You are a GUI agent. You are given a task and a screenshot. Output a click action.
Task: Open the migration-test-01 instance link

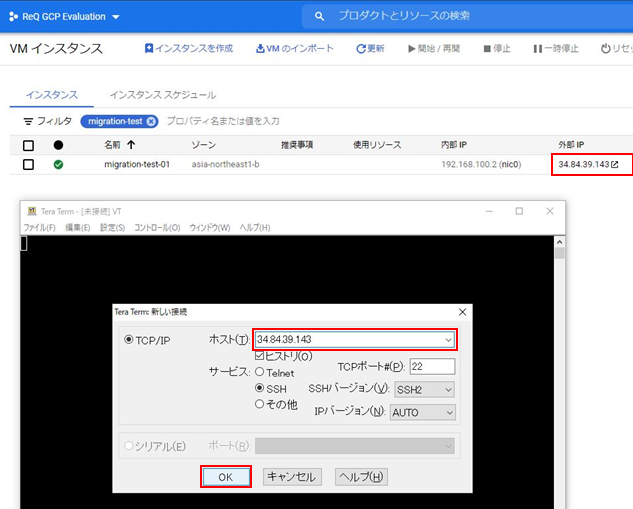click(137, 164)
